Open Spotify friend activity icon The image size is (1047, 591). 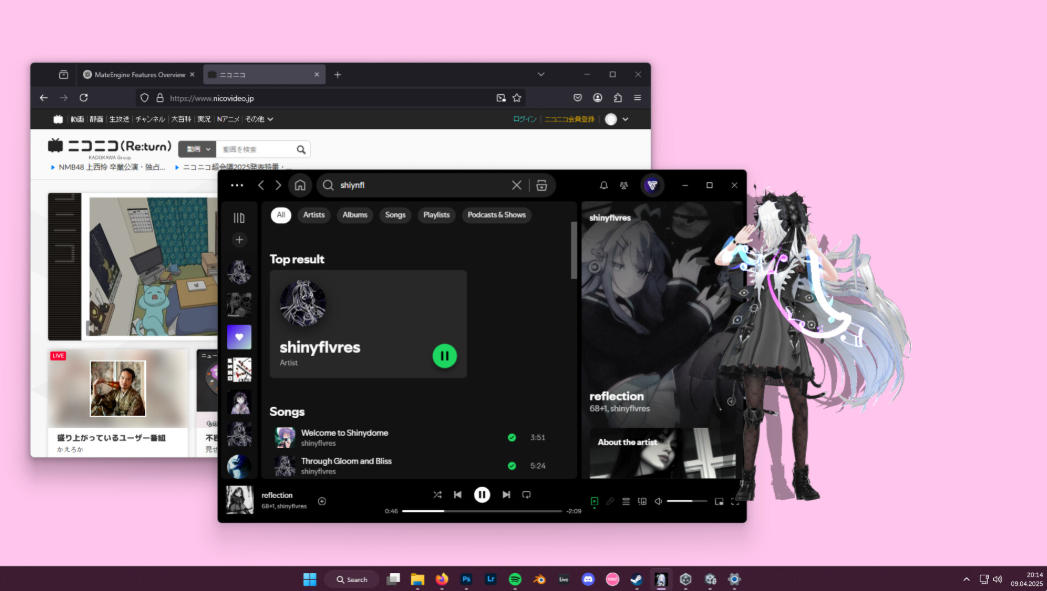(x=624, y=185)
